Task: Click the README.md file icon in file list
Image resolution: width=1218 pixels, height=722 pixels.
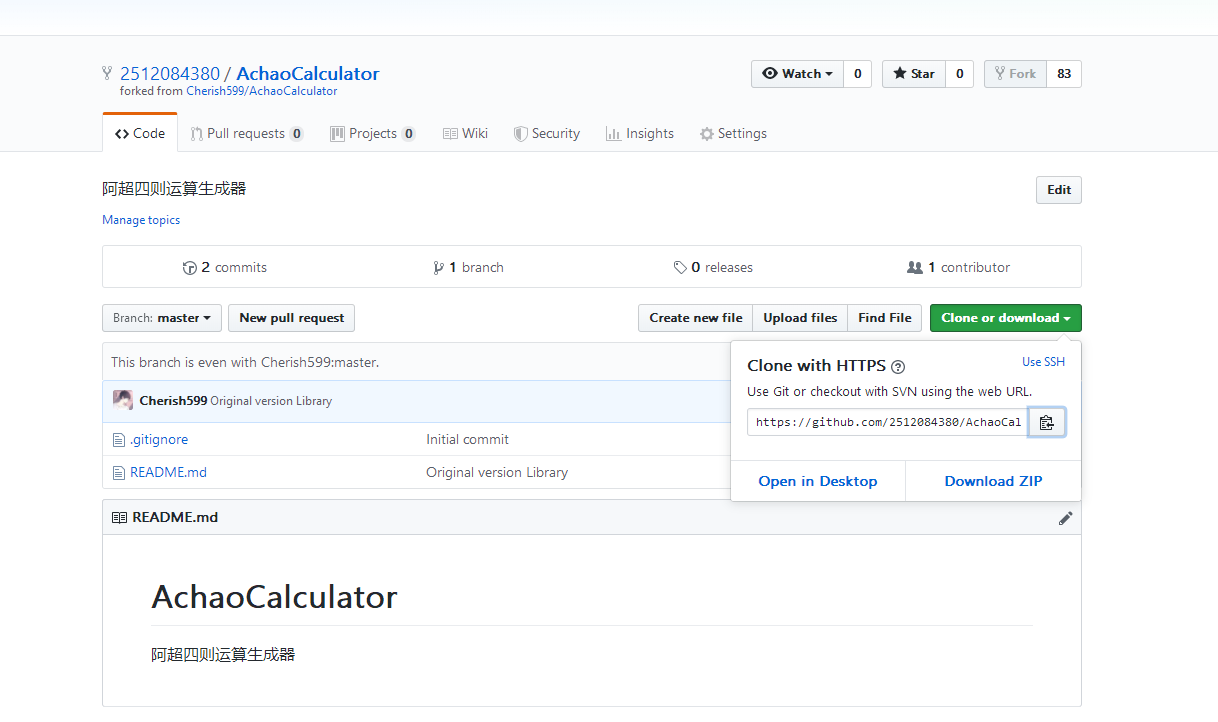Action: (119, 472)
